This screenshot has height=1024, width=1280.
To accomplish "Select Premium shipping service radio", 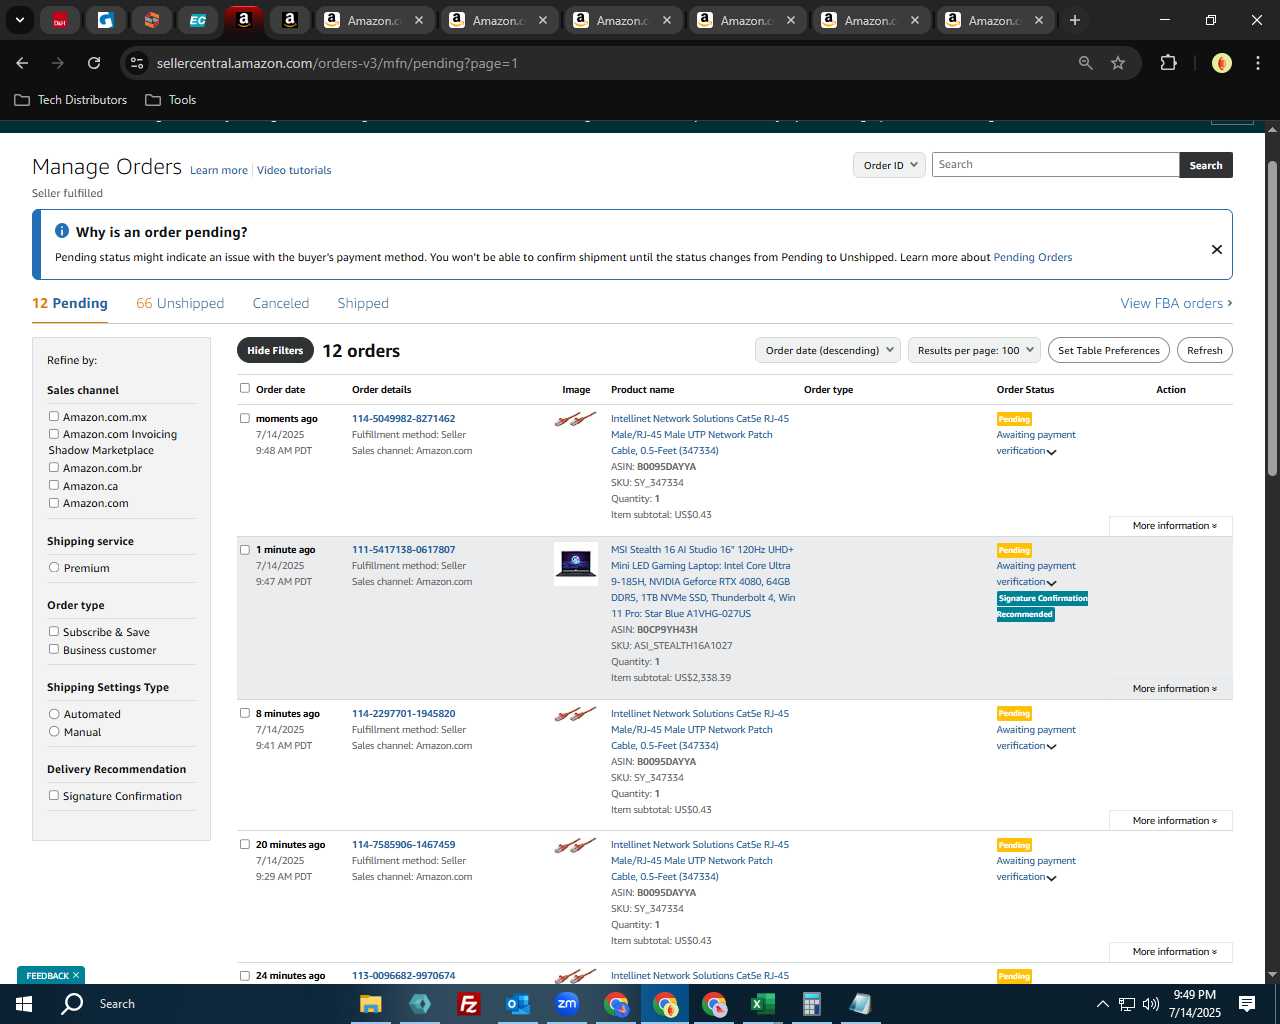I will [54, 567].
